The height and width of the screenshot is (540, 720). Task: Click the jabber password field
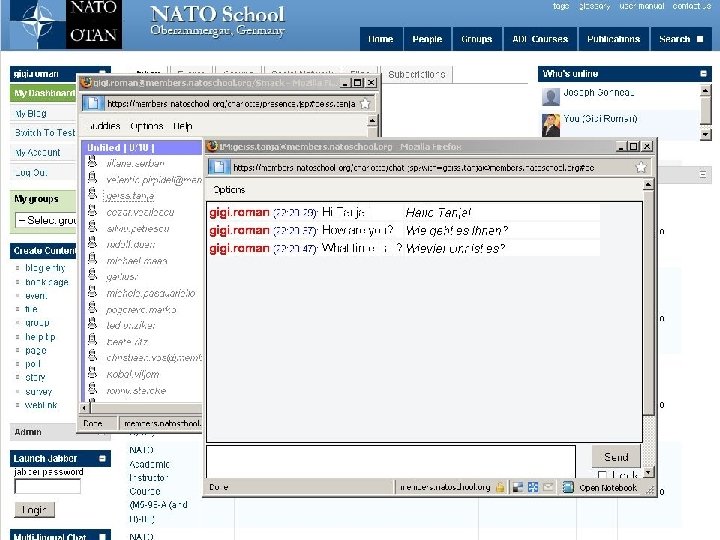[x=47, y=486]
